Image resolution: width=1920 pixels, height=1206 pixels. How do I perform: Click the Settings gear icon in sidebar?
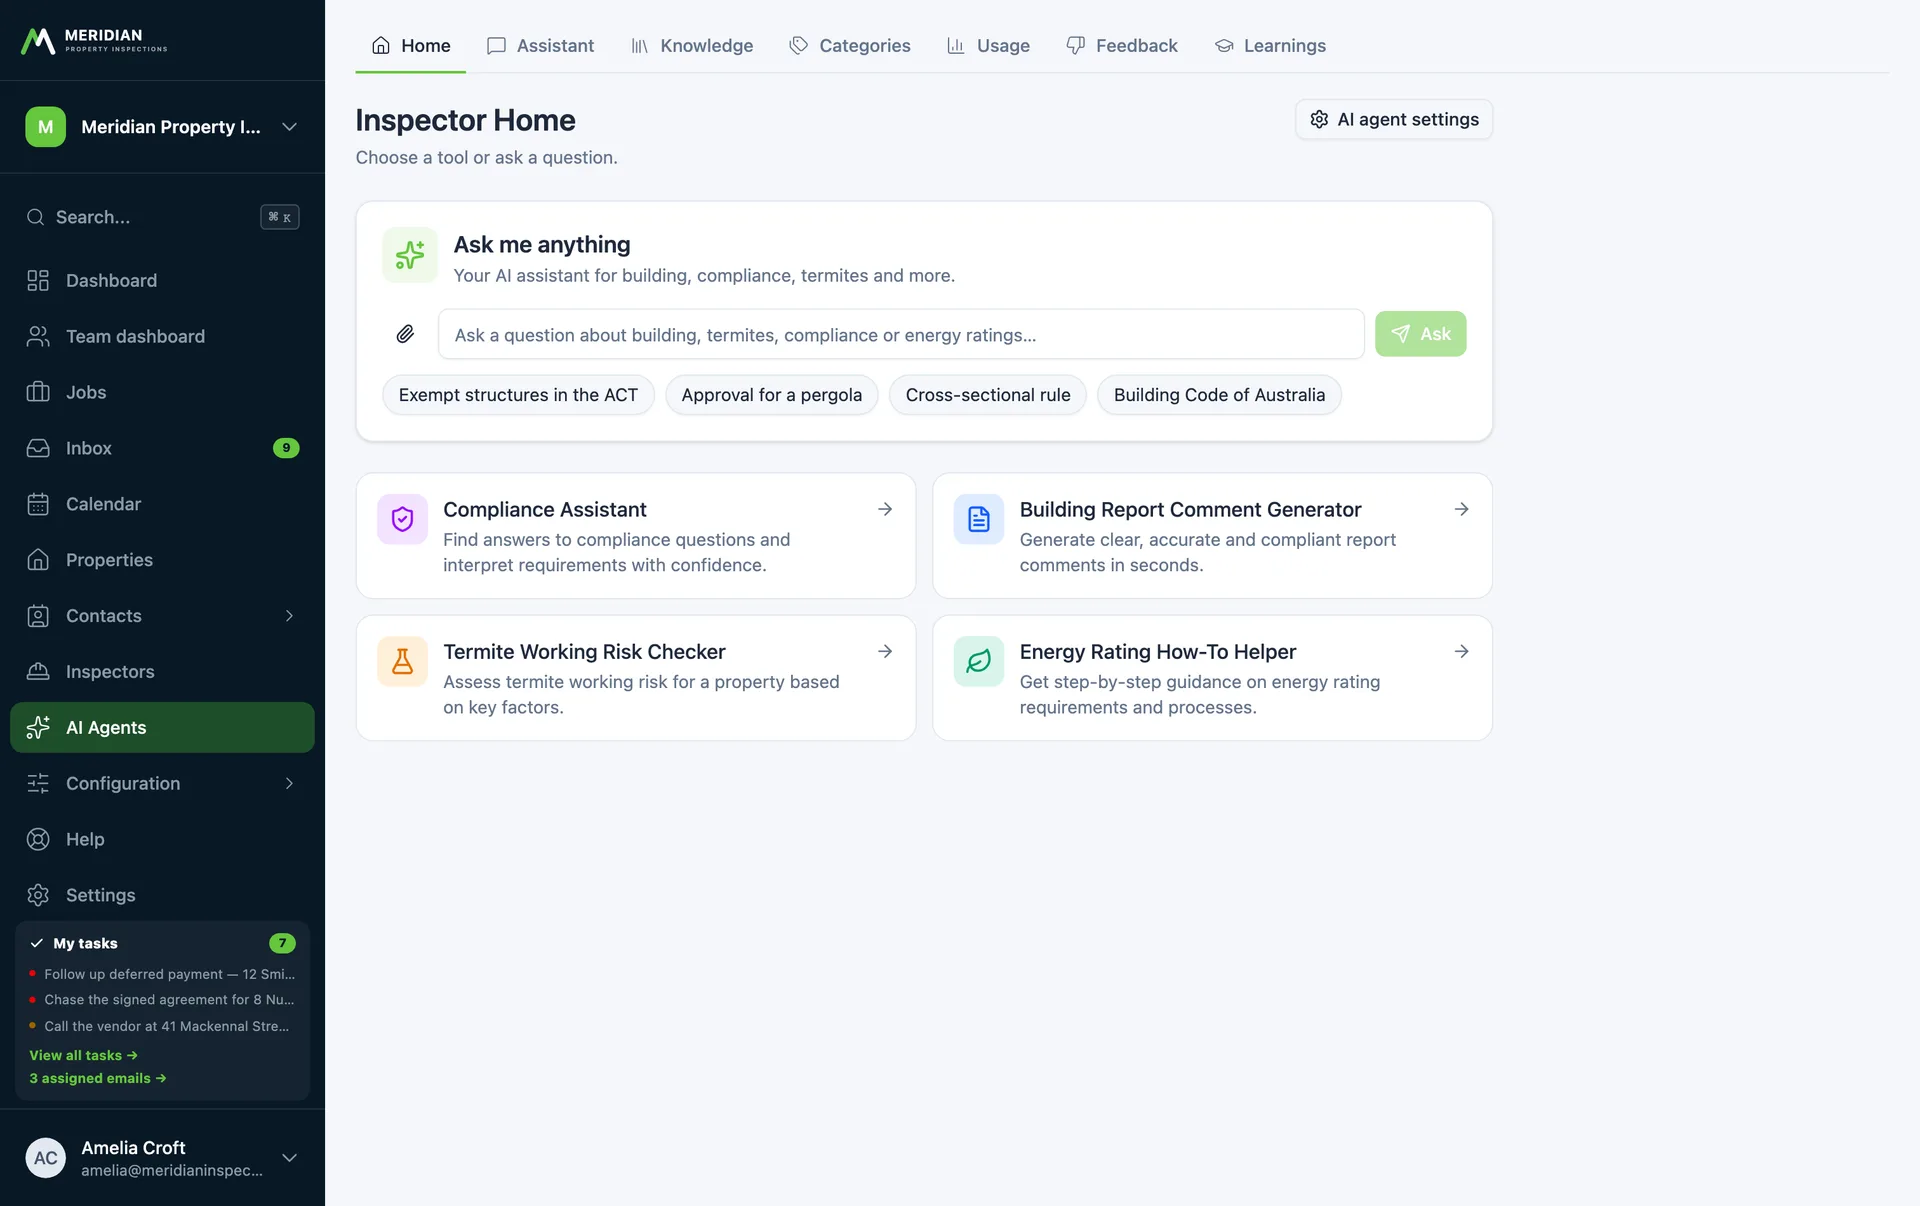point(38,896)
